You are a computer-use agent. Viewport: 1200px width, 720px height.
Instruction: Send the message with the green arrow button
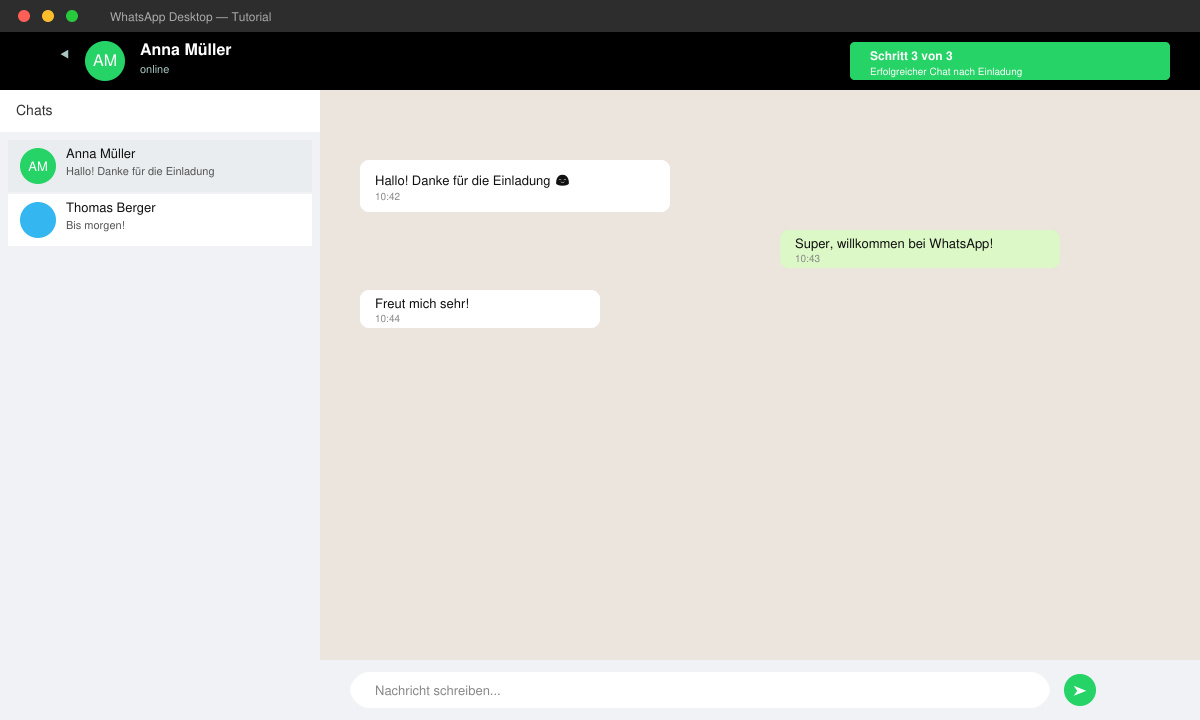point(1080,690)
